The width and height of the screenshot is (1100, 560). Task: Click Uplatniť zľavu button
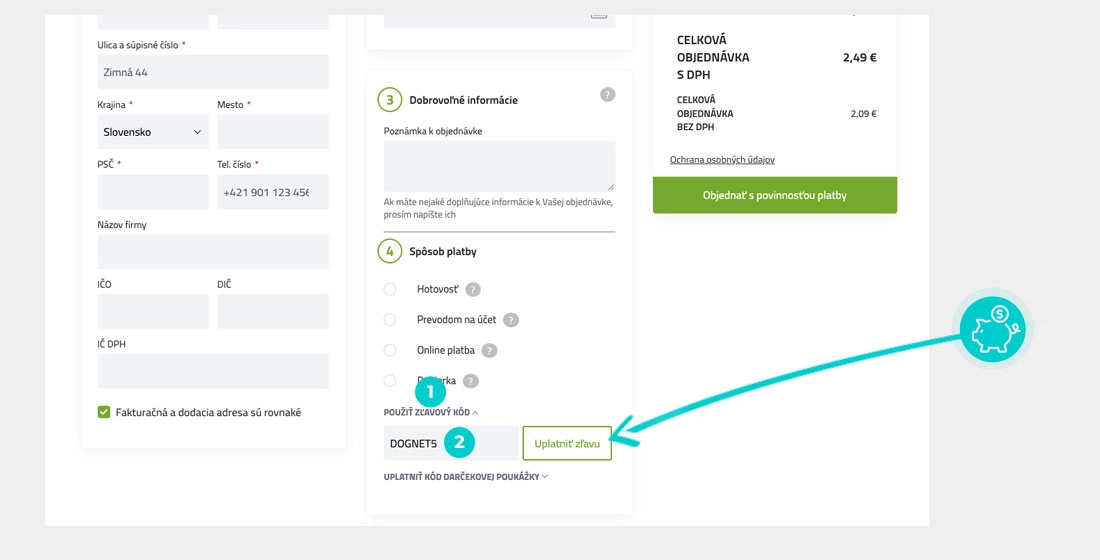(x=567, y=444)
